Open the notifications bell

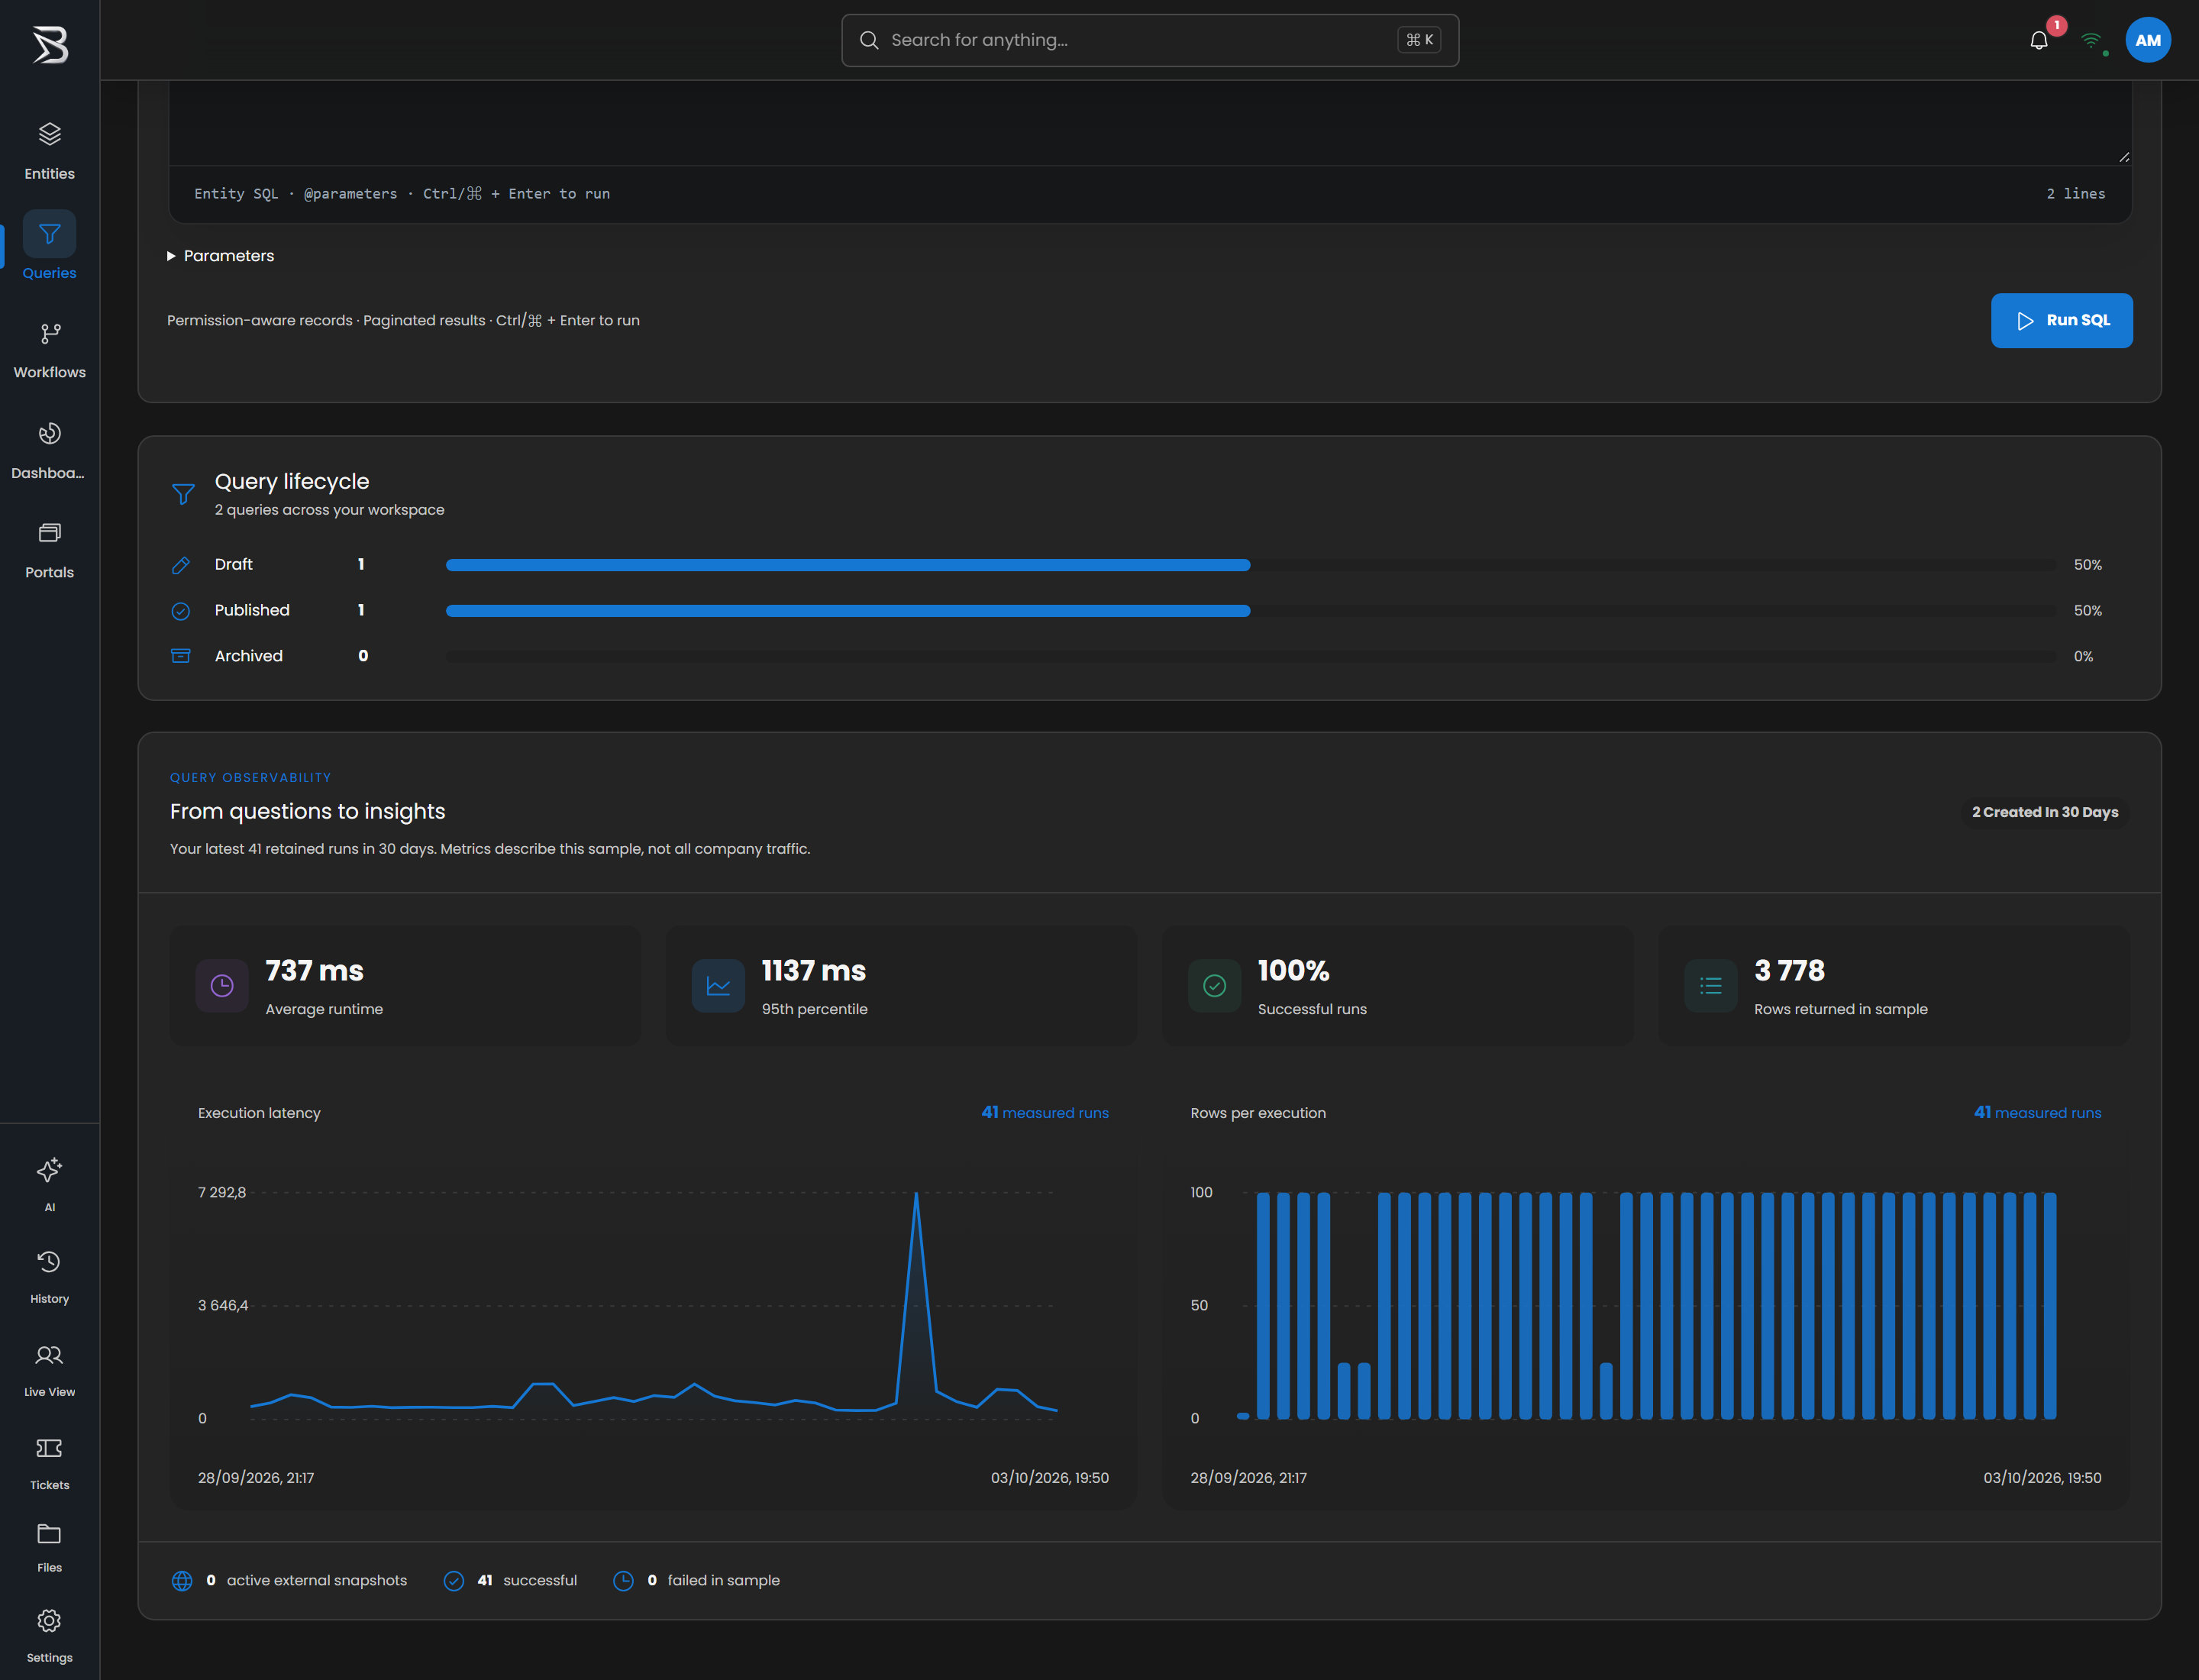tap(2039, 40)
